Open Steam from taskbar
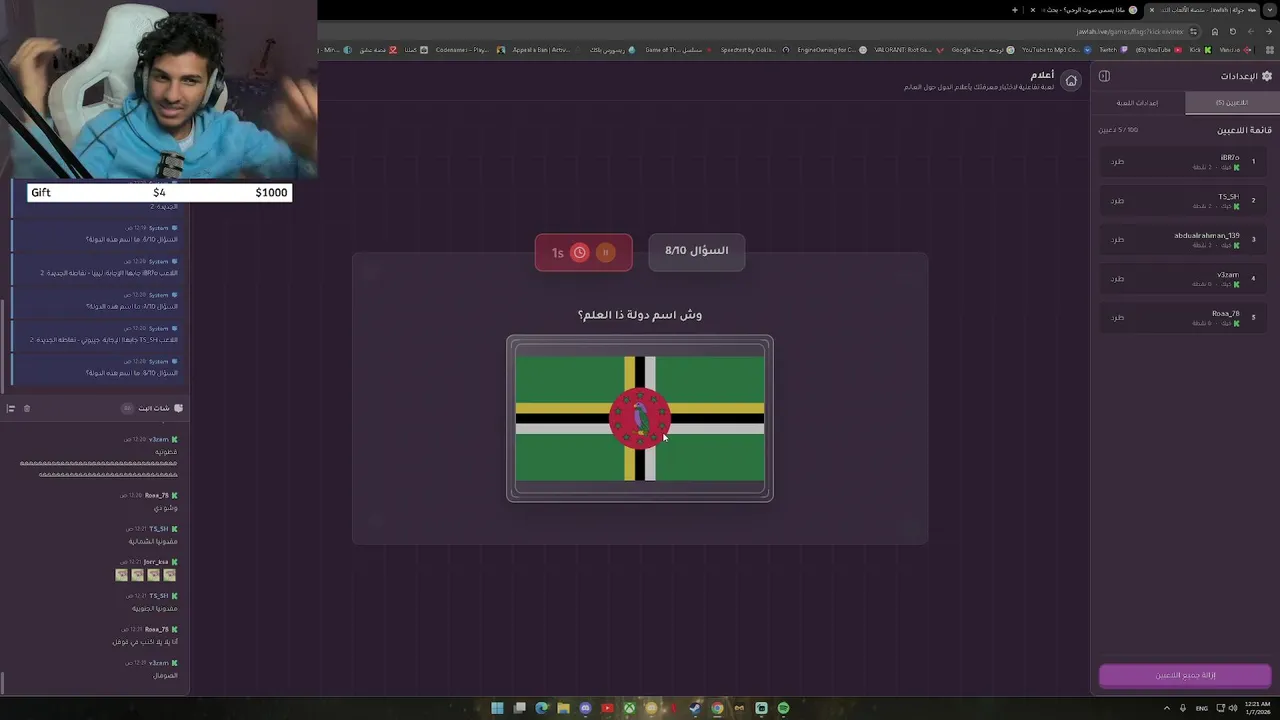This screenshot has height=720, width=1280. [x=695, y=708]
